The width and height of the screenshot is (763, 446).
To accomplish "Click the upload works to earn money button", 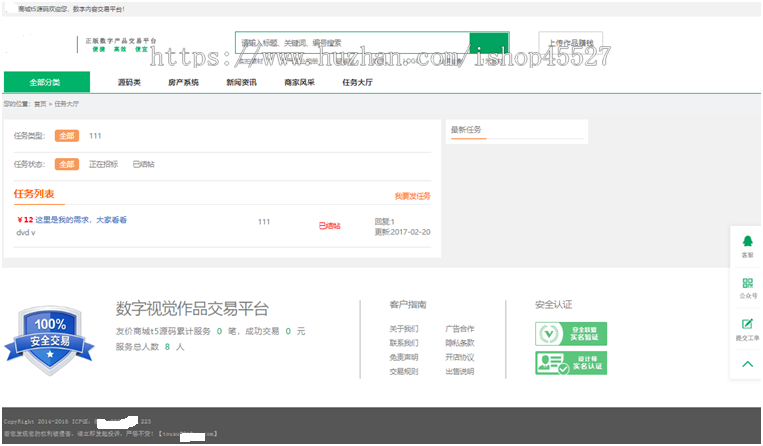I will pyautogui.click(x=571, y=43).
